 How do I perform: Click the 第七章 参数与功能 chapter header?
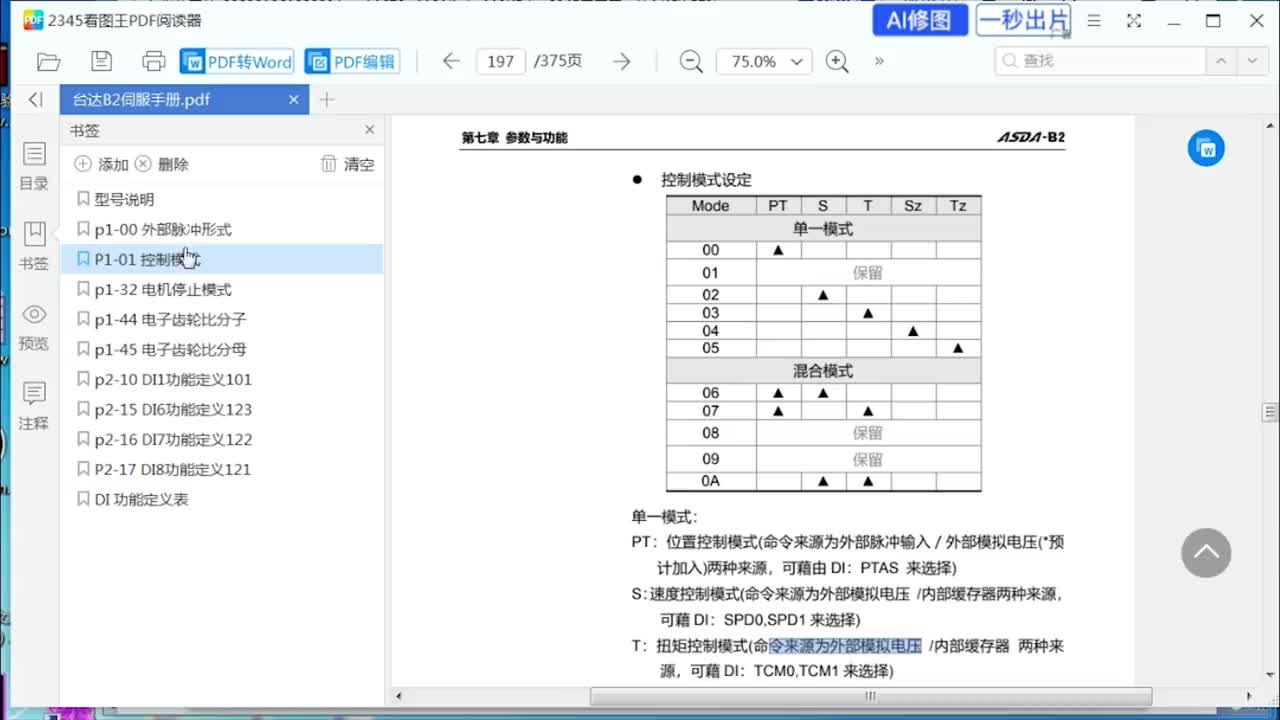pos(514,138)
